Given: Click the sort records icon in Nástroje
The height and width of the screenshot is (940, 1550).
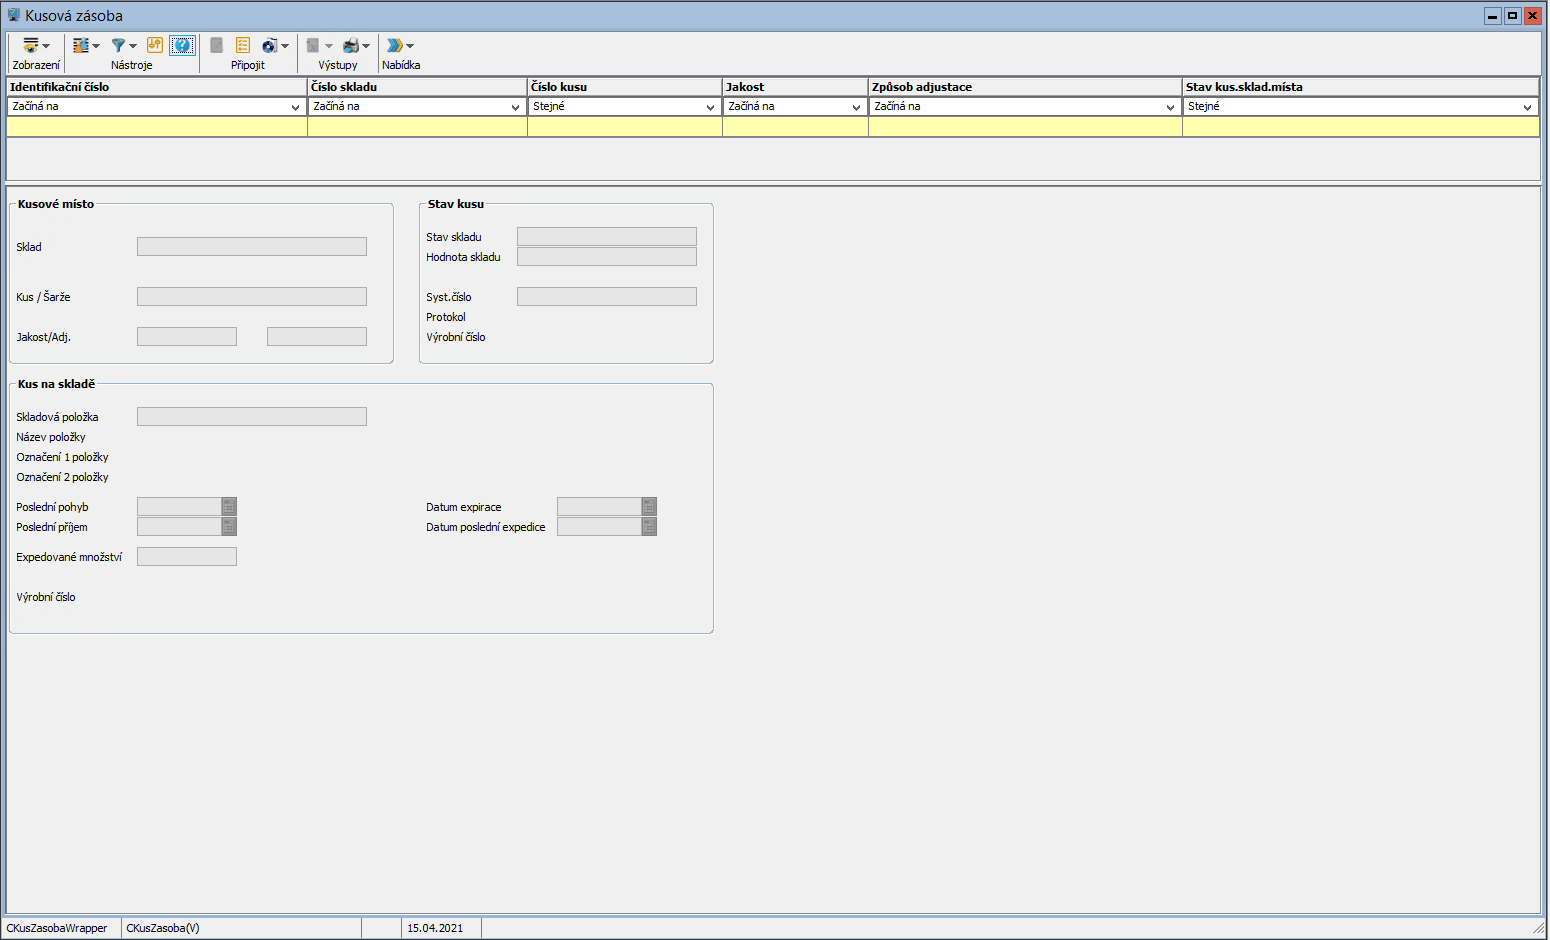Looking at the screenshot, I should (x=81, y=46).
